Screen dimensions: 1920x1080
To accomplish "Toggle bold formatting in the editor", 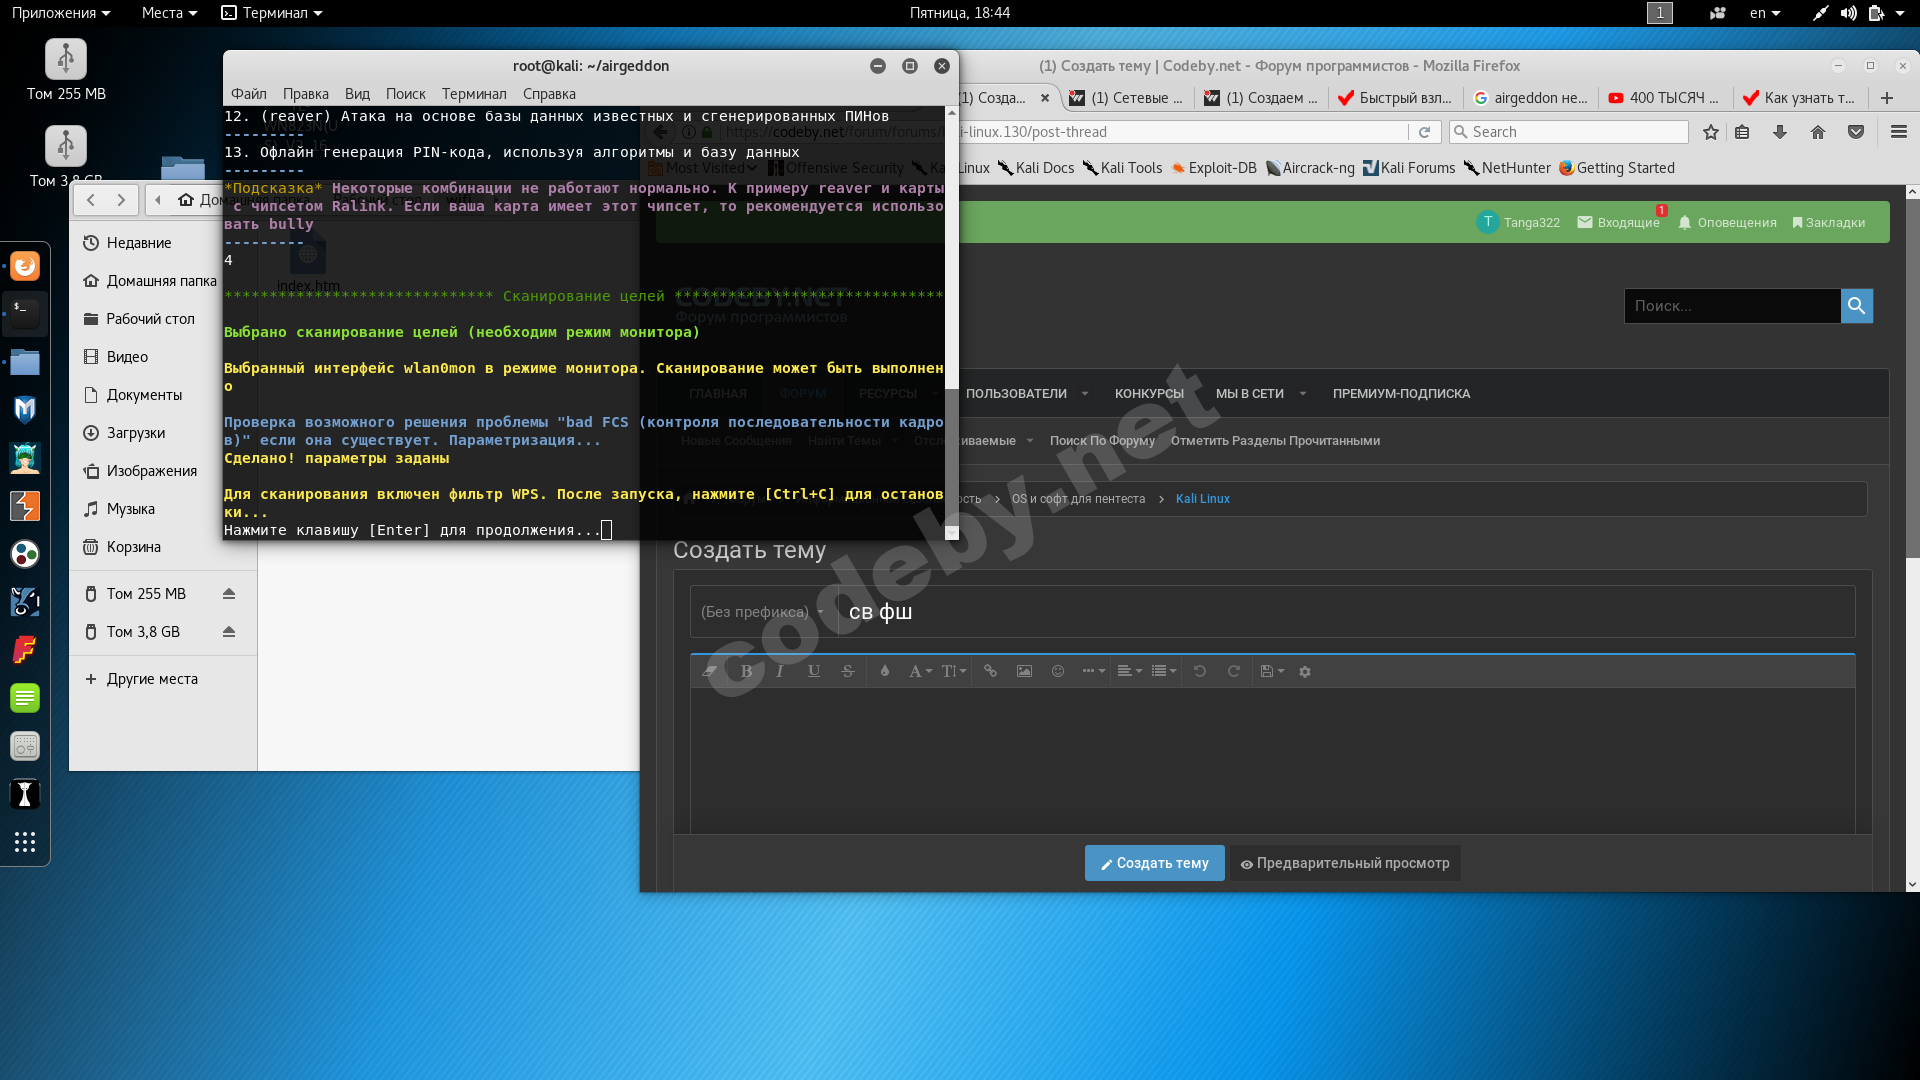I will (x=746, y=671).
